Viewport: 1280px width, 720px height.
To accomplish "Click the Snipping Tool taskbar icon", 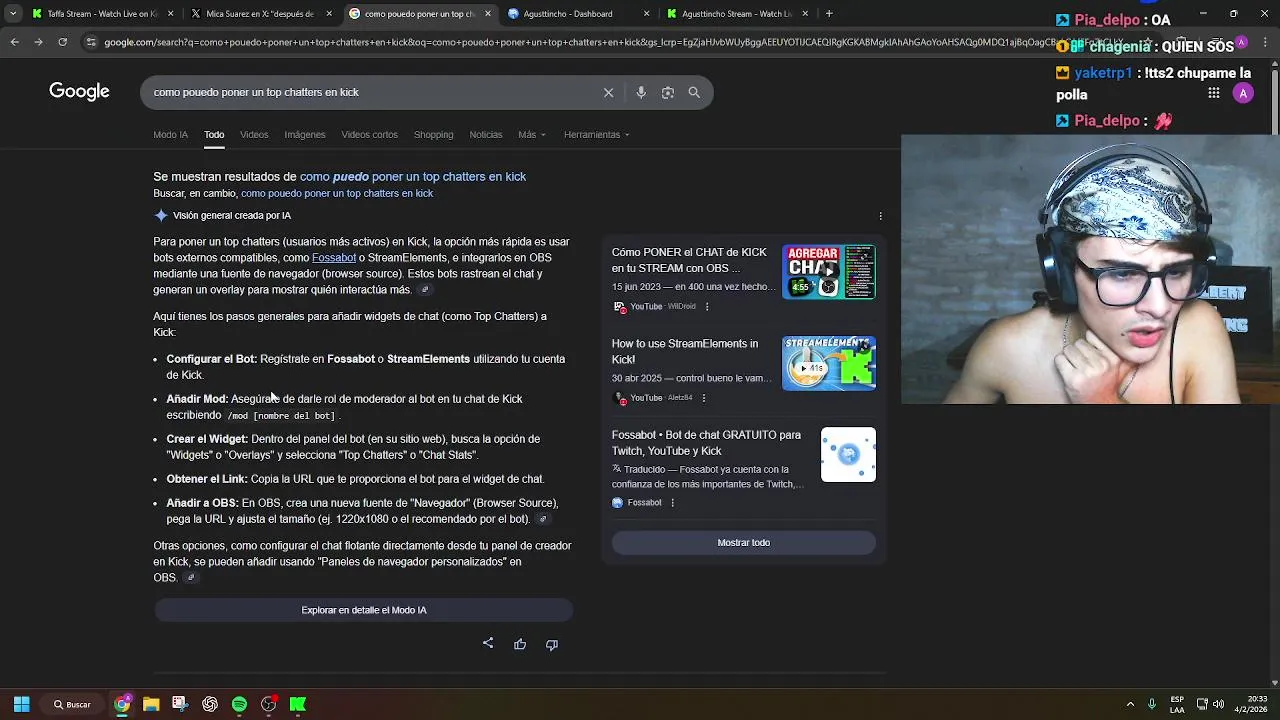I will point(180,704).
